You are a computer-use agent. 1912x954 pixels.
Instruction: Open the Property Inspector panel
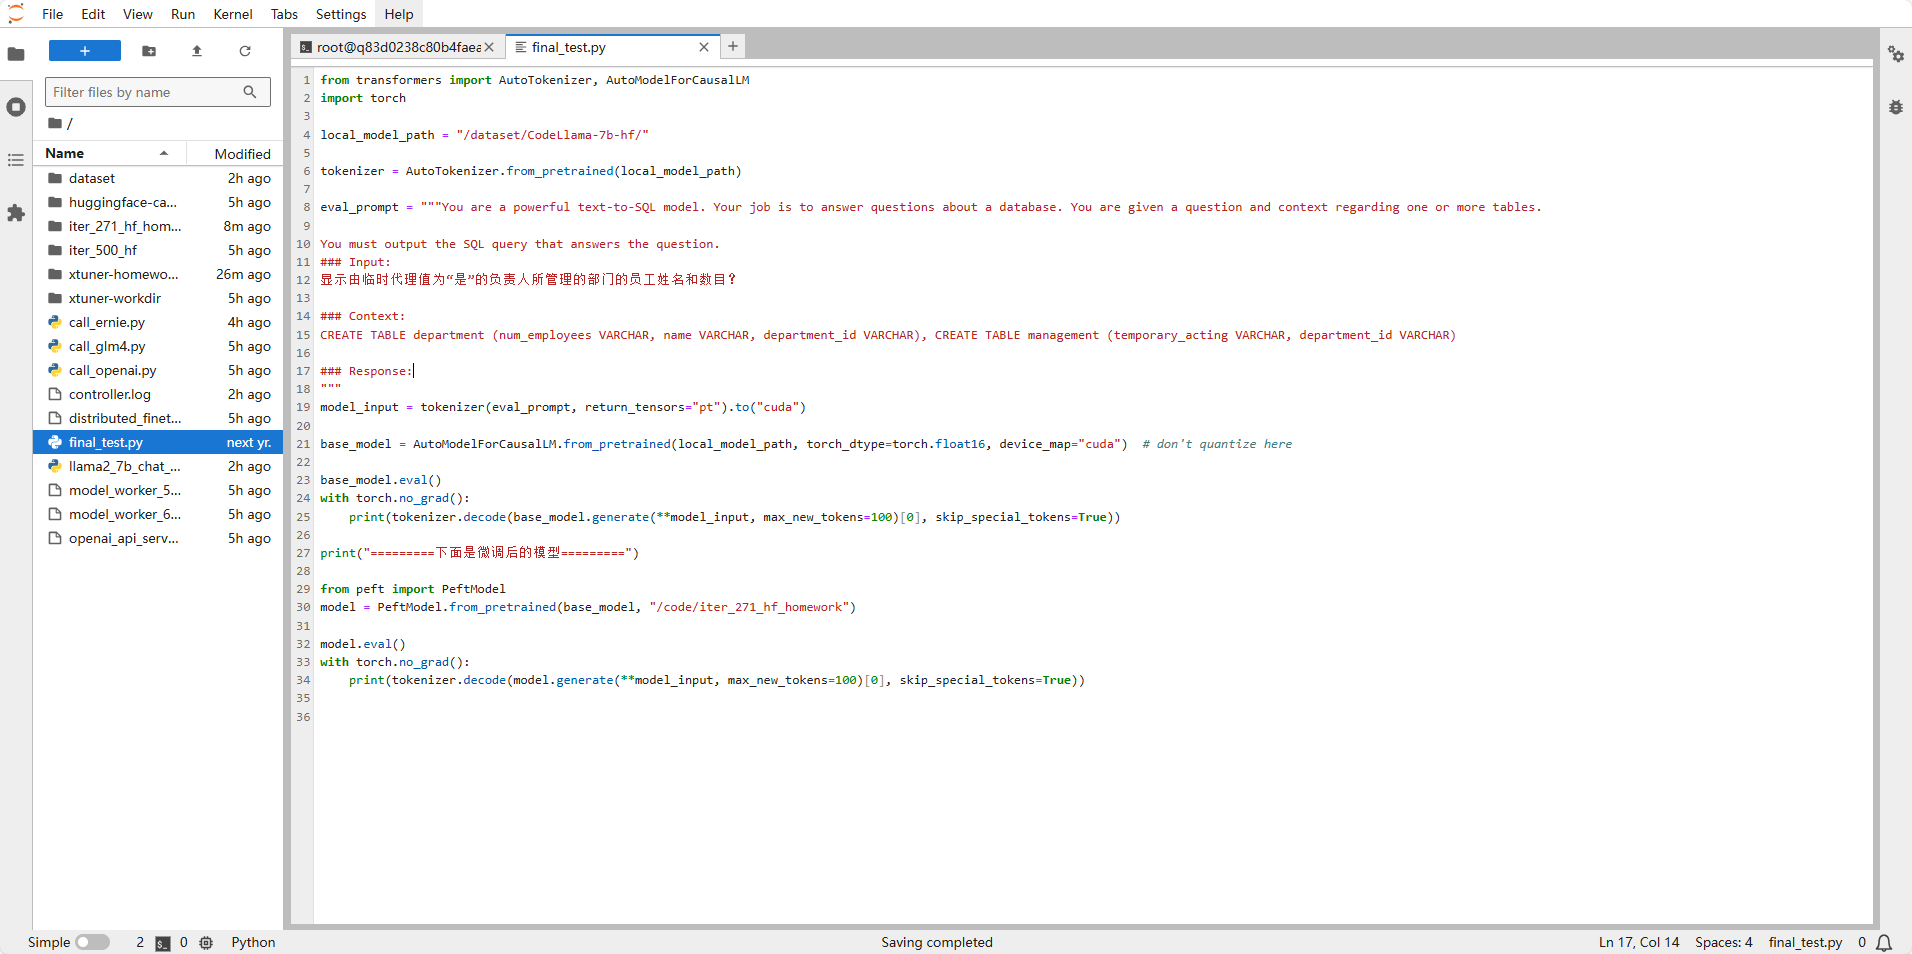[x=1895, y=54]
